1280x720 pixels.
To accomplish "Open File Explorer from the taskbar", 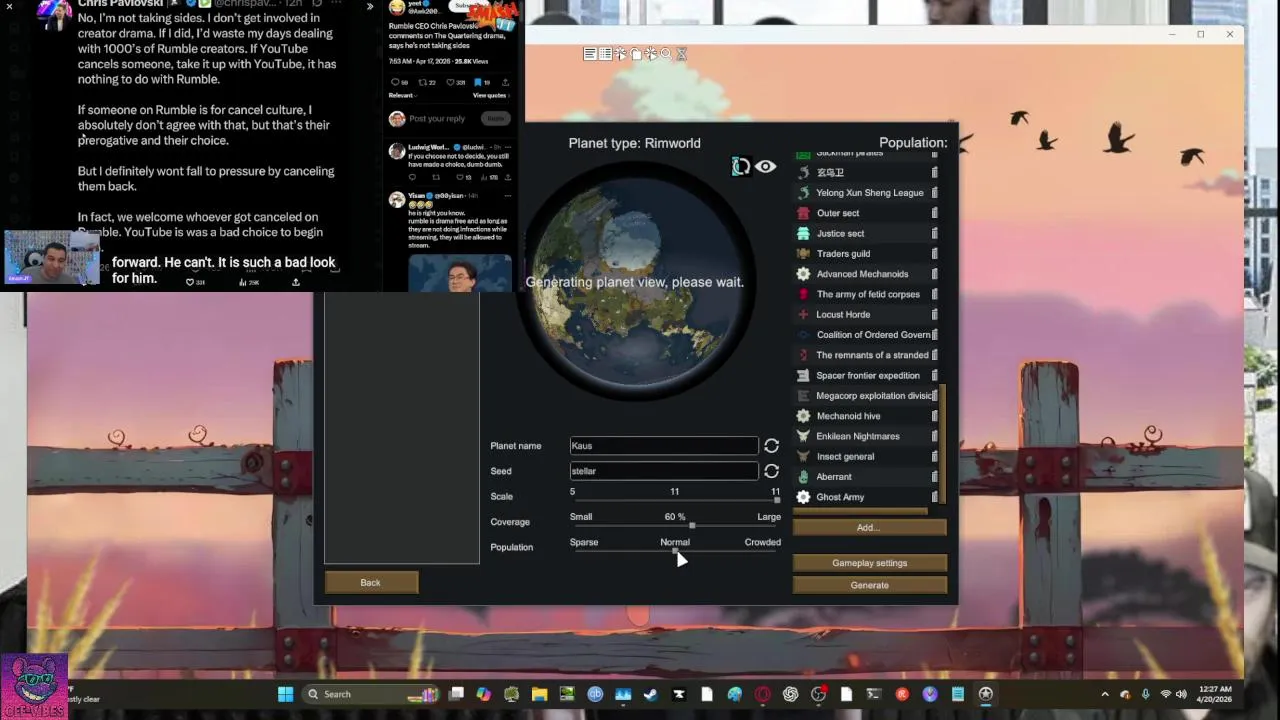I will [x=539, y=694].
